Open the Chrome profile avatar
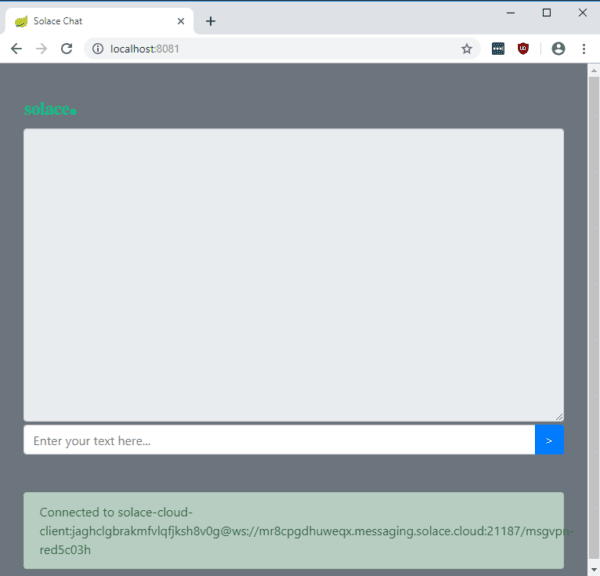The height and width of the screenshot is (576, 600). pos(558,48)
